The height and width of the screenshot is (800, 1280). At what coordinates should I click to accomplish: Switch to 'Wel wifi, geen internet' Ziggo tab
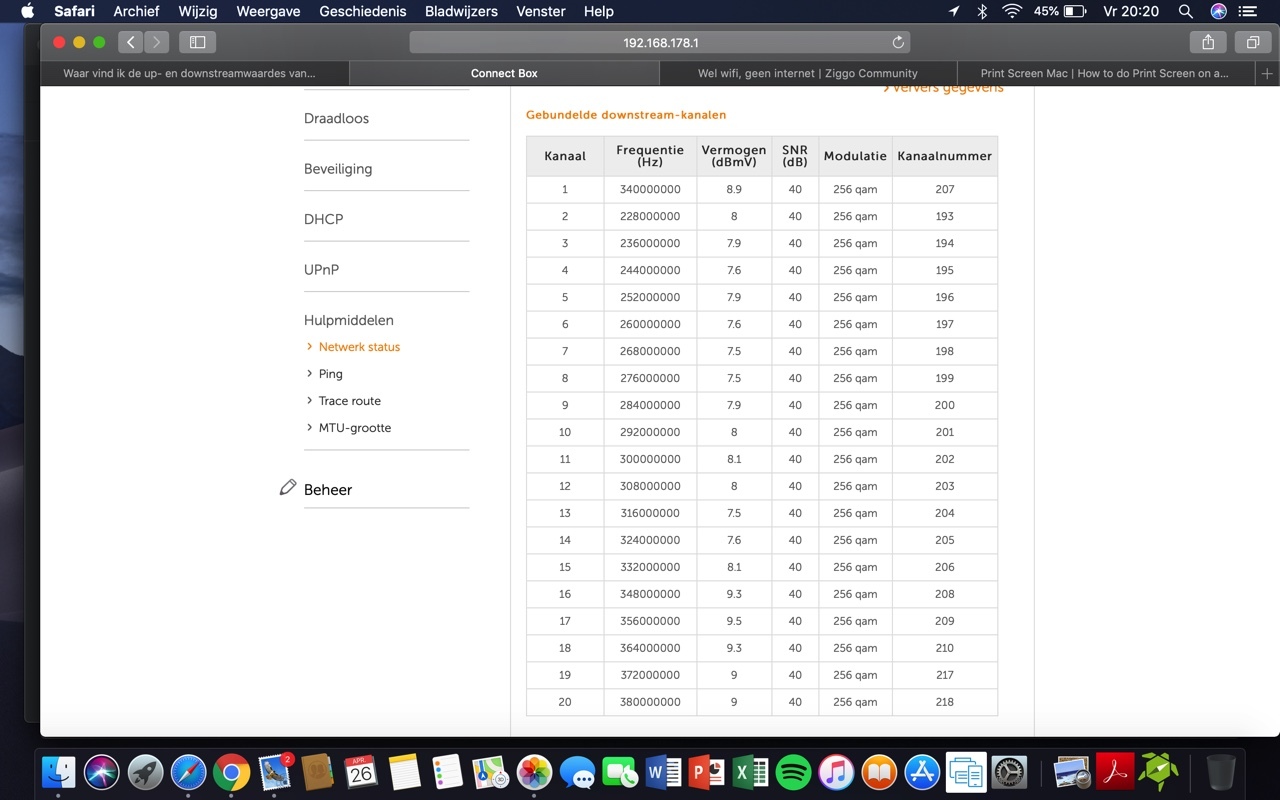[x=808, y=73]
